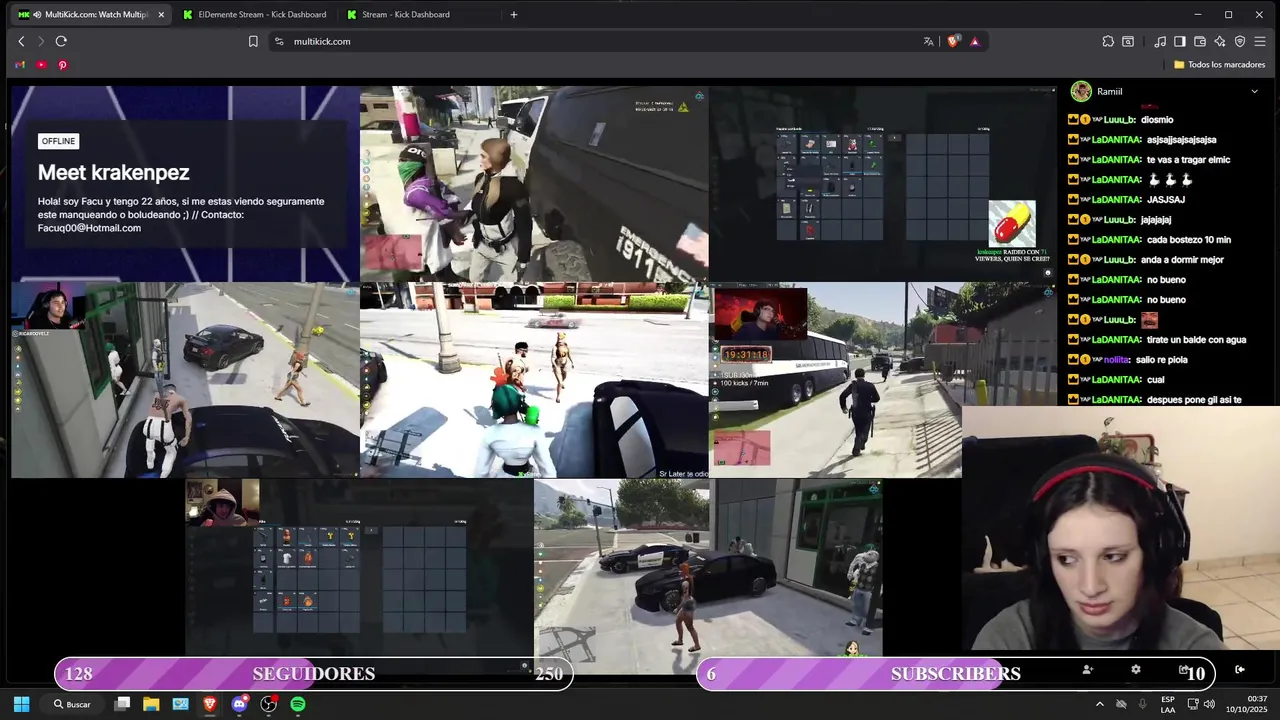Open Leo AI sparkle icon
This screenshot has width=1280, height=720.
pos(1220,41)
